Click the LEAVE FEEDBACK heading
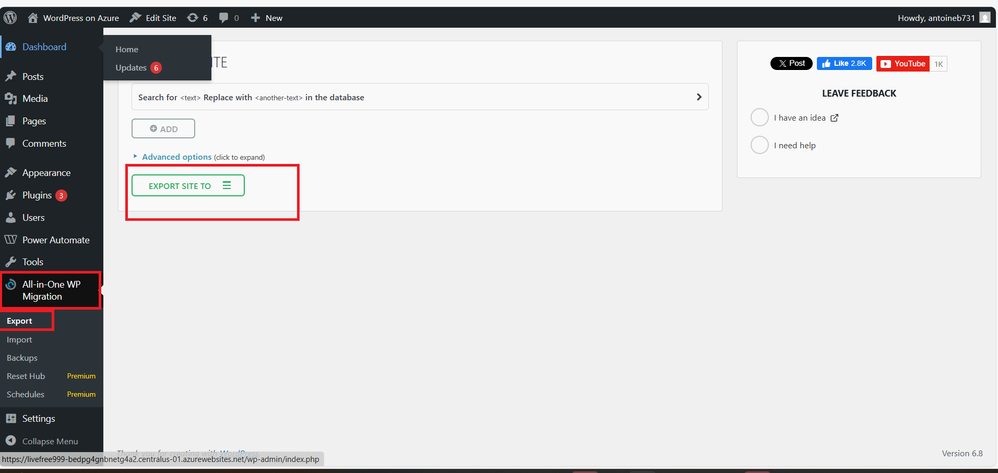998x473 pixels. tap(859, 93)
